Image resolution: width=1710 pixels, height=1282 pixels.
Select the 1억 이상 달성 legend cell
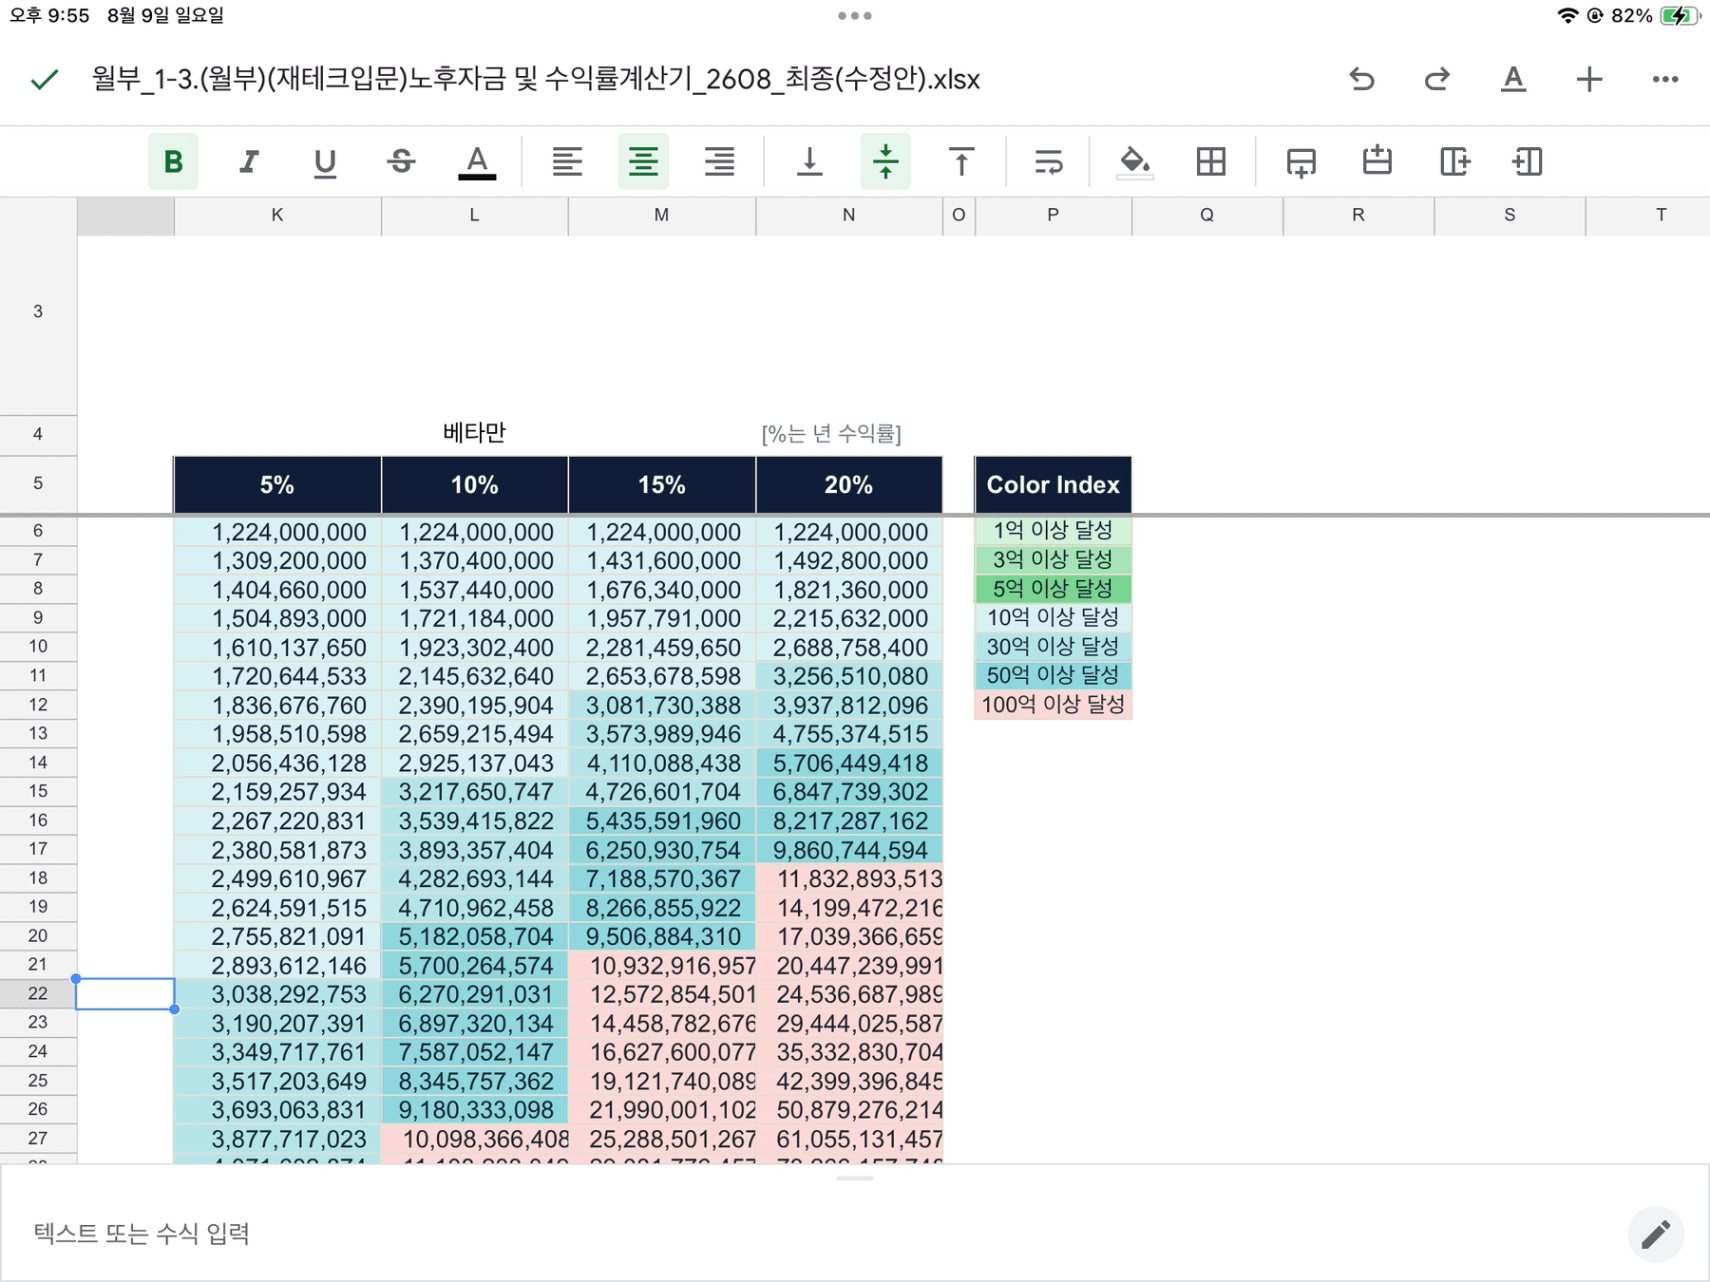point(1053,531)
